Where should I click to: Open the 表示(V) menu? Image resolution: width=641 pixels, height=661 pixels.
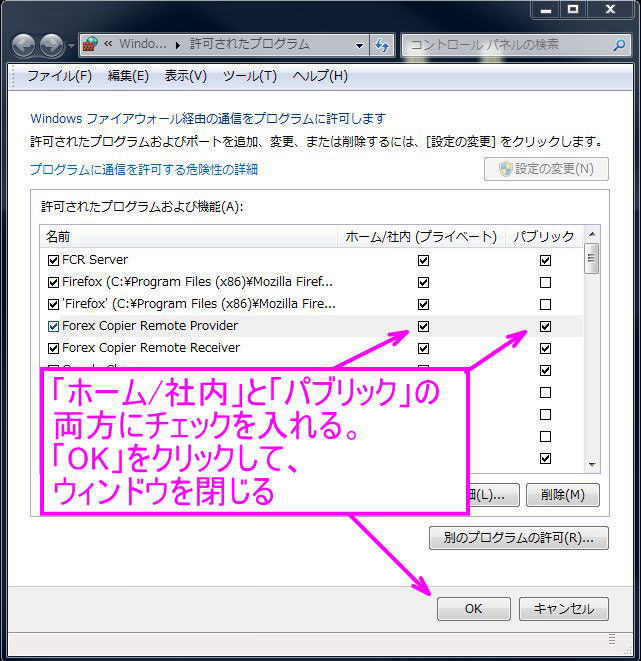tap(185, 76)
